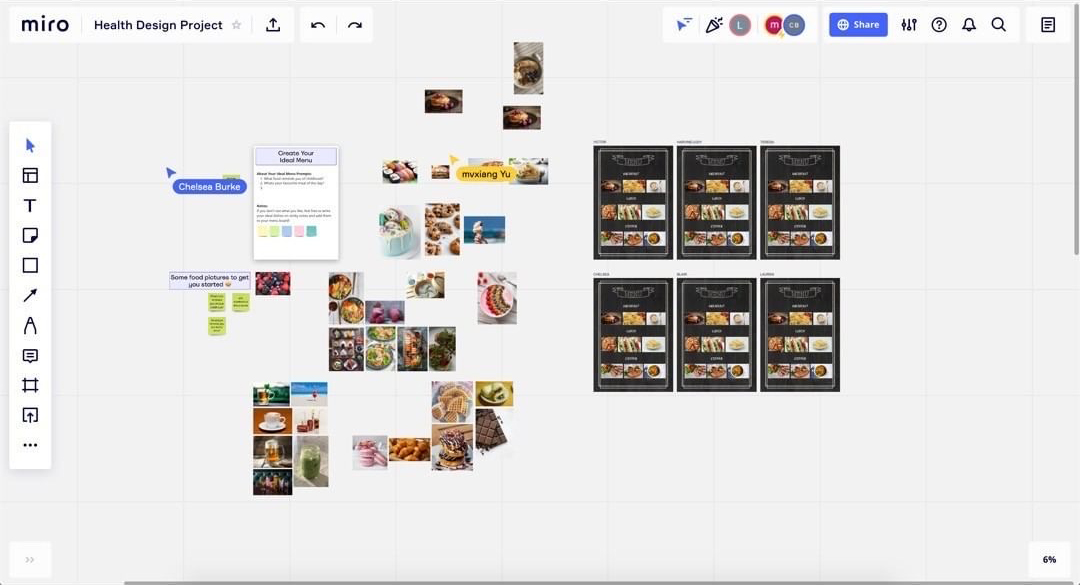
Task: Select the Create Your Ideal Menu card
Action: 296,203
